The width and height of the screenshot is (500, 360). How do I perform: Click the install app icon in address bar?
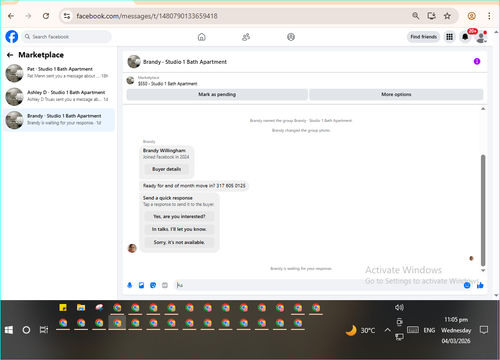point(432,16)
